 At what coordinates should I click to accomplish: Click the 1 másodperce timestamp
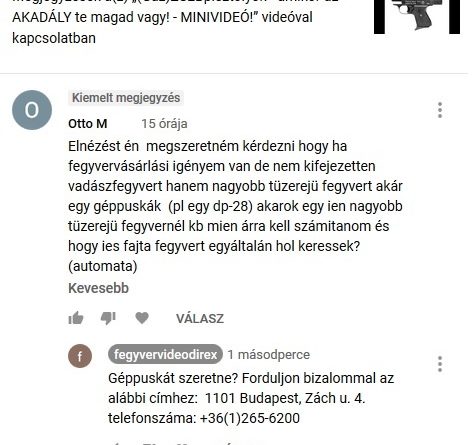click(x=269, y=355)
